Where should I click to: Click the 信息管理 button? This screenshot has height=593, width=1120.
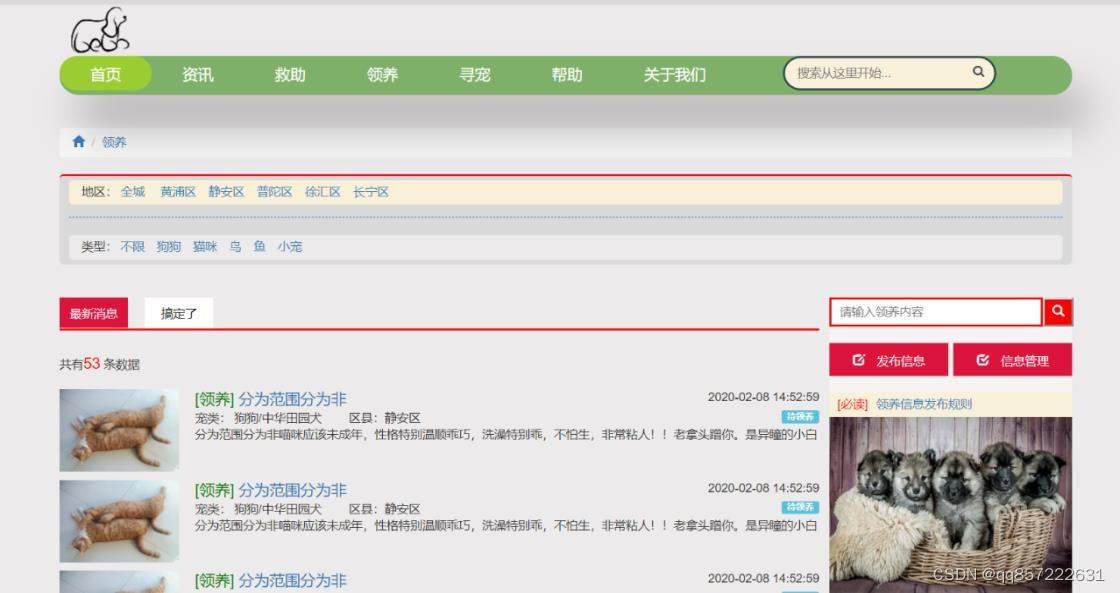(1013, 360)
